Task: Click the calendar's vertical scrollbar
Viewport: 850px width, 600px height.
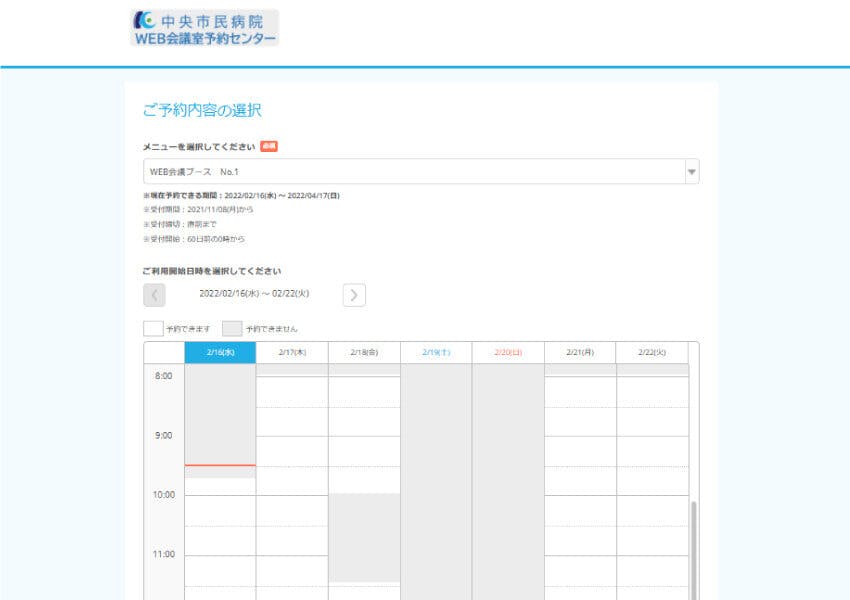Action: 694,550
